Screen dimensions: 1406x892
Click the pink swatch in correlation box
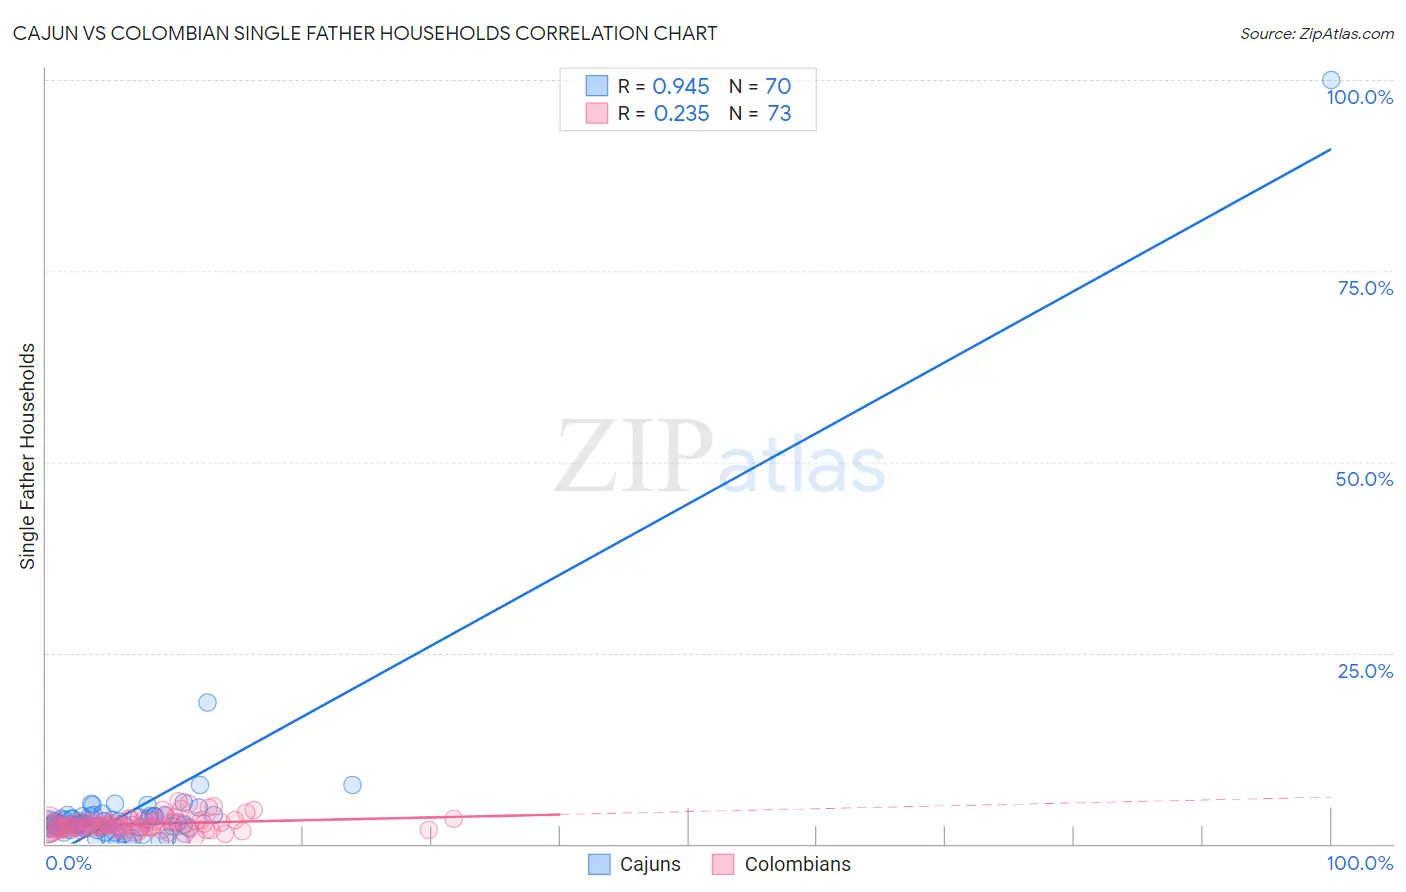tap(597, 113)
